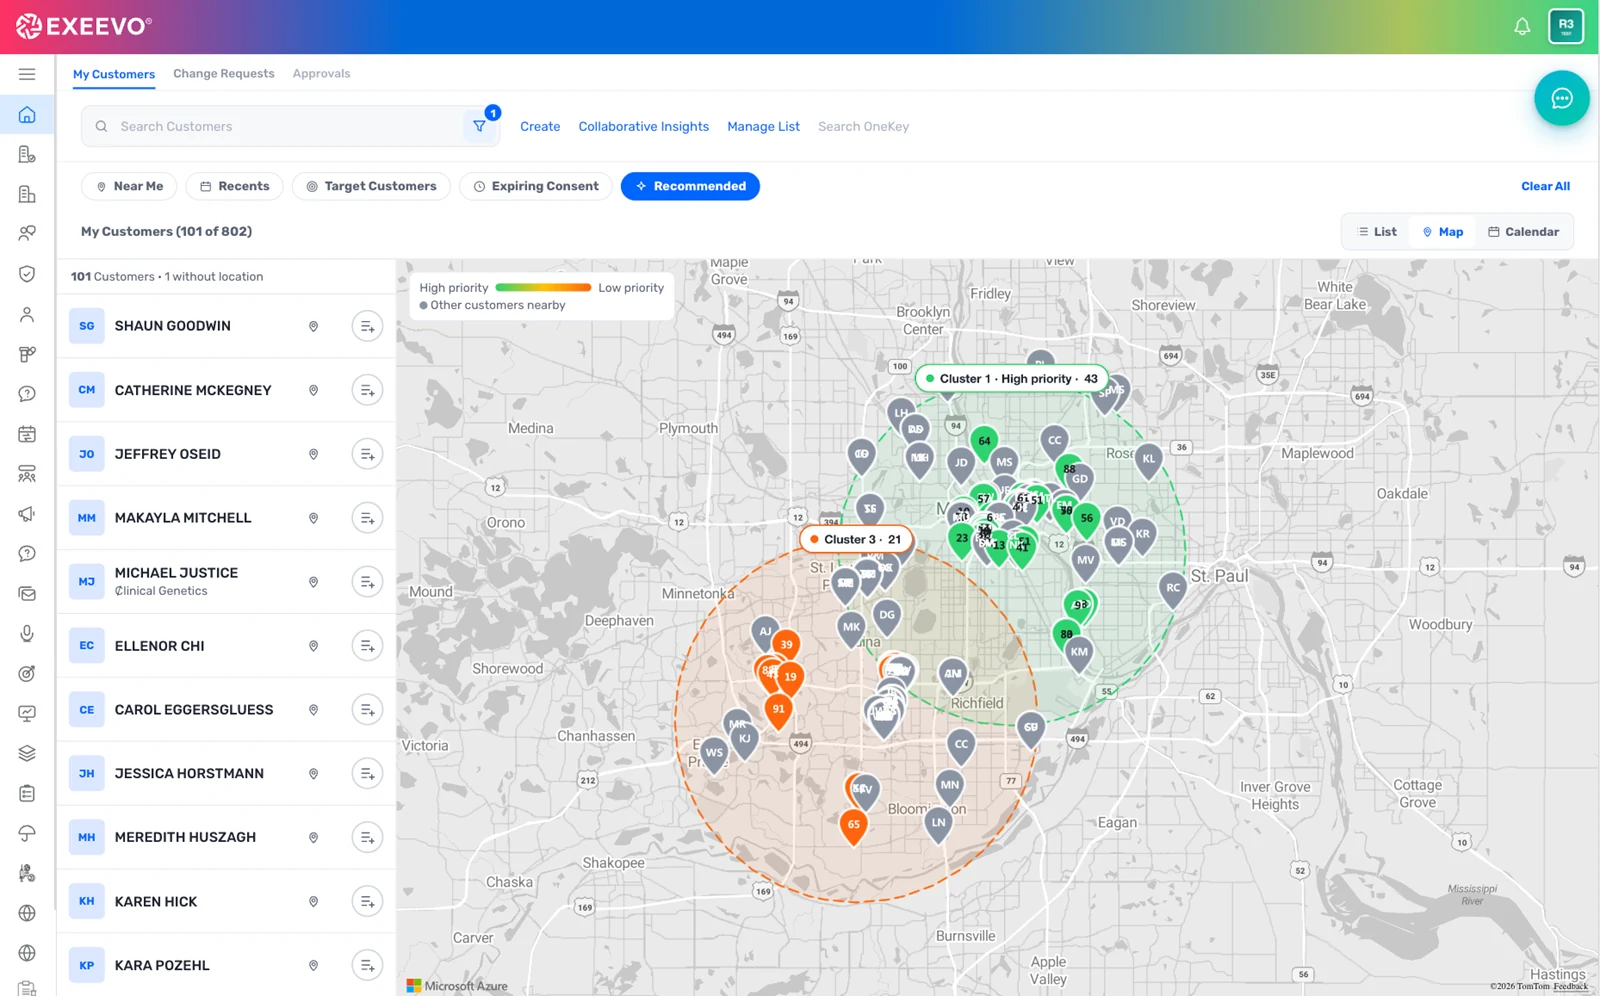
Task: Open notifications bell
Action: pos(1522,27)
